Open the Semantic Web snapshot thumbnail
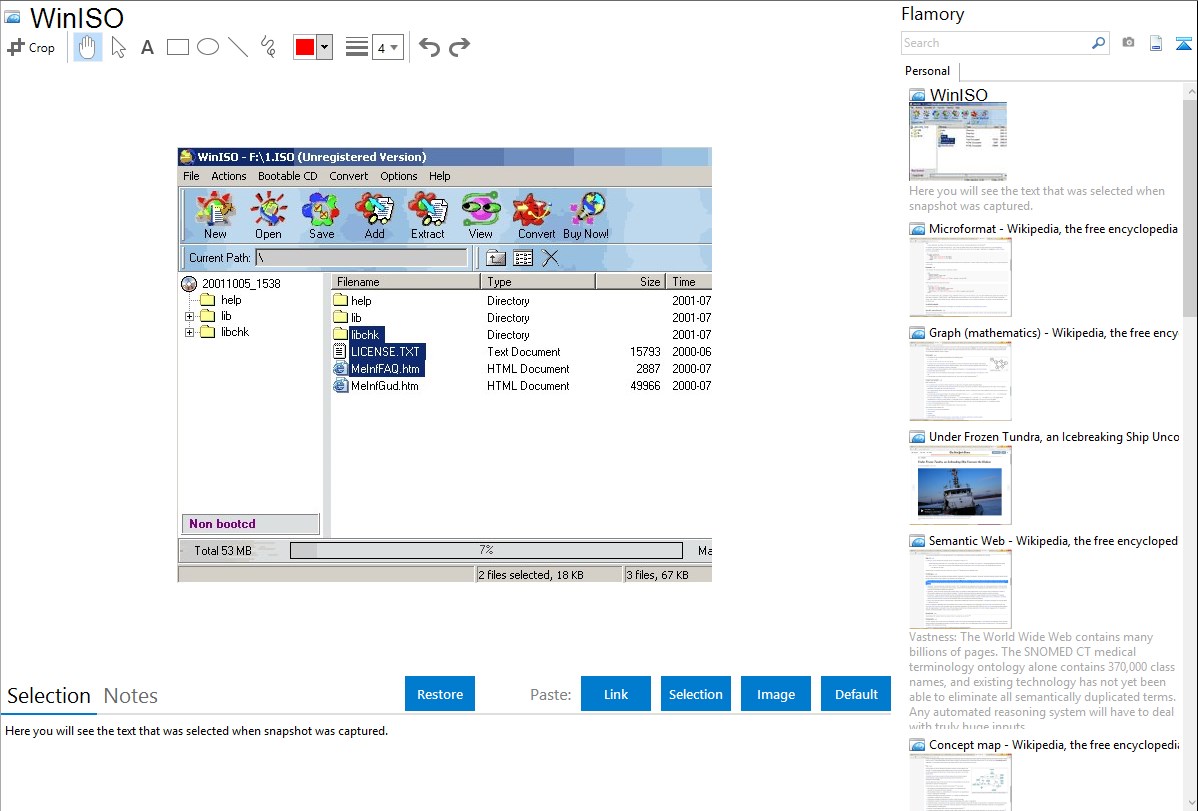Screen dimensions: 1198x811 tap(960, 589)
